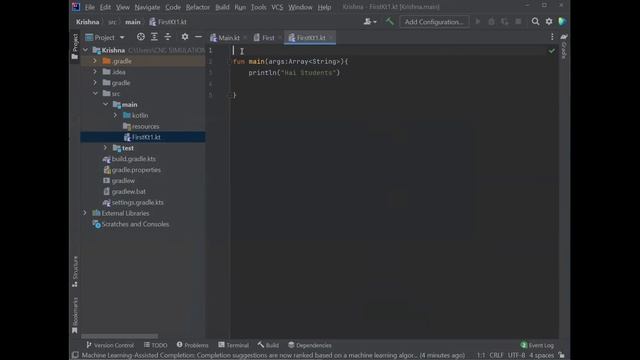Open the Problems tool window
The height and width of the screenshot is (360, 640).
[193, 345]
